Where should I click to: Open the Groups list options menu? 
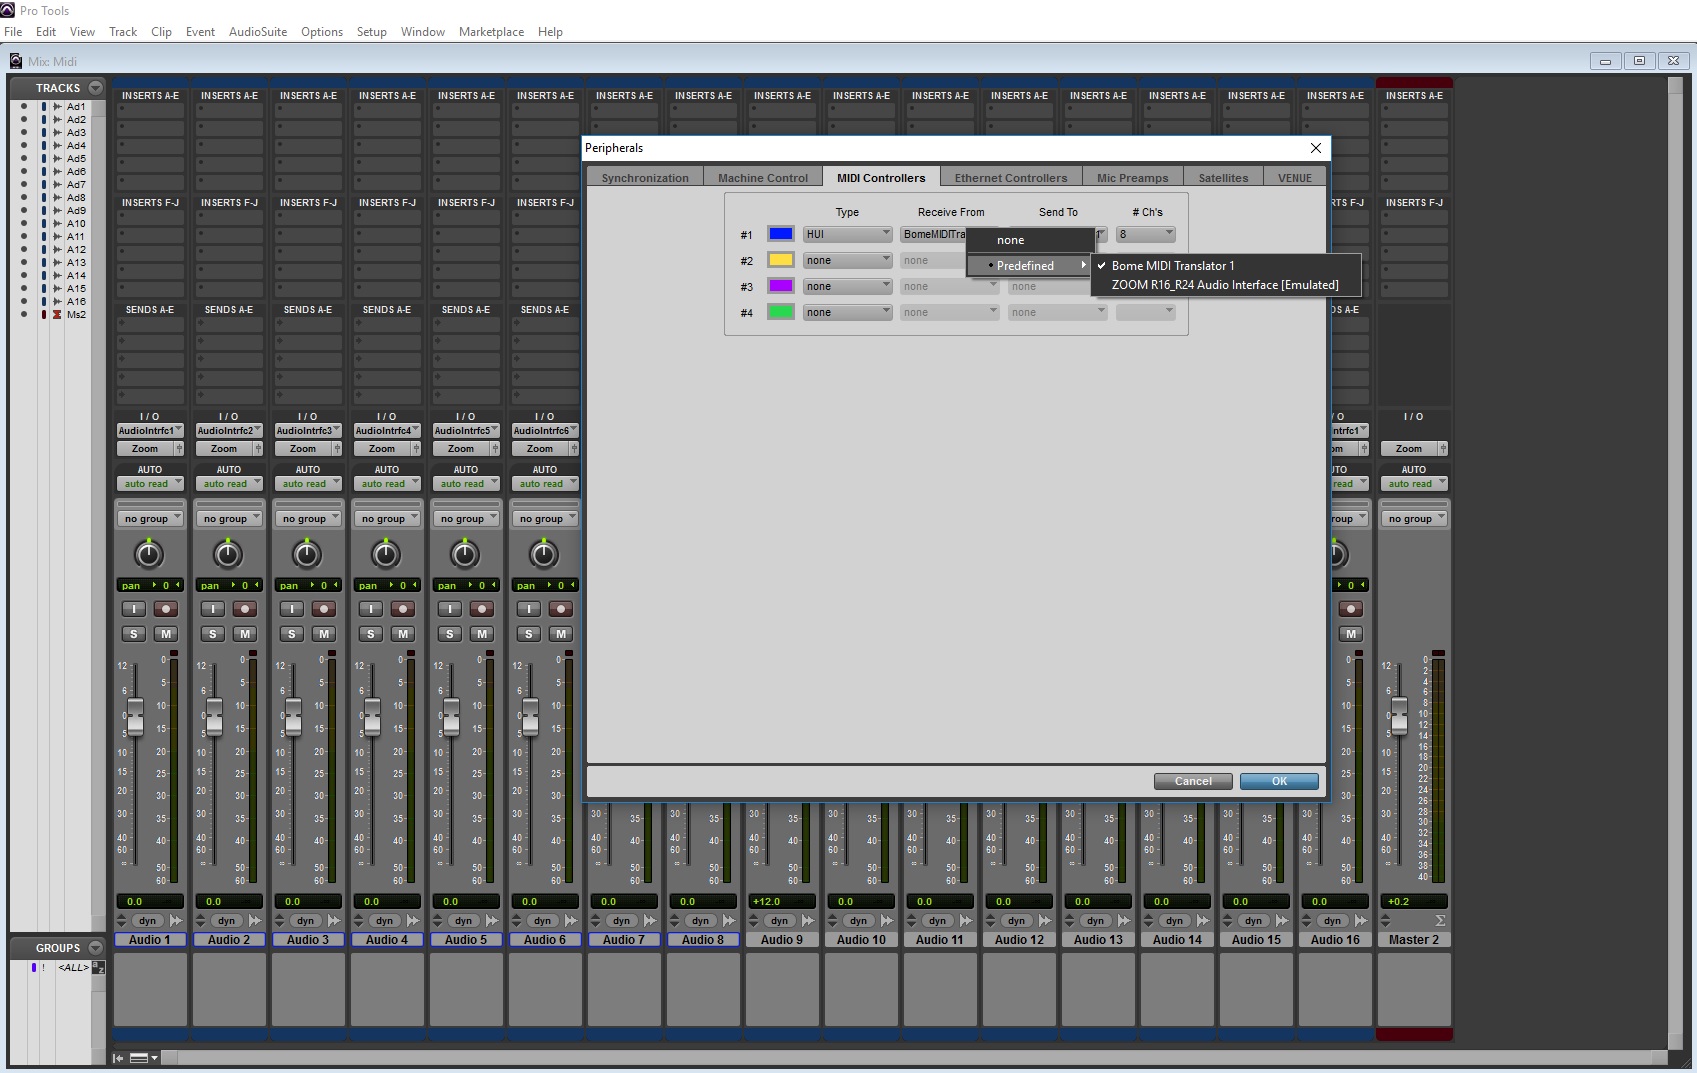point(95,948)
